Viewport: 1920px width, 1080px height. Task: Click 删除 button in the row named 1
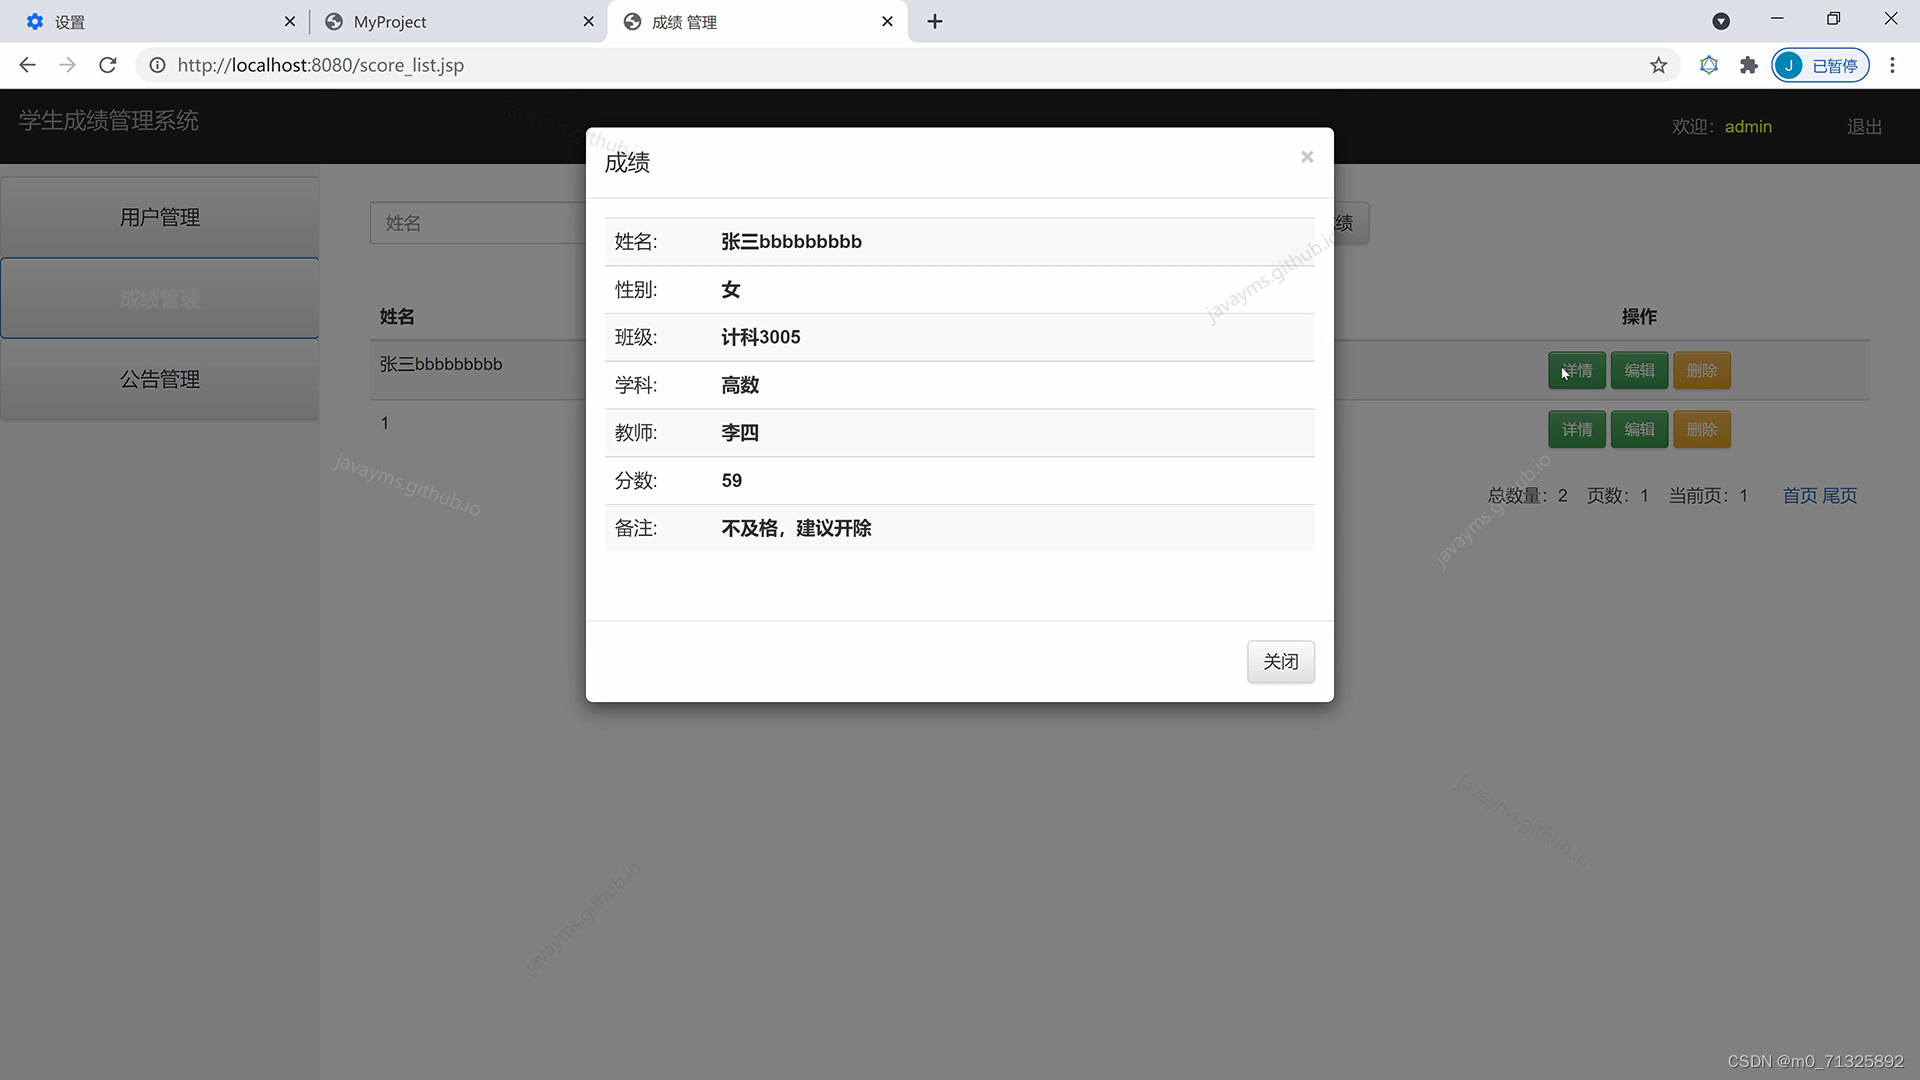(1702, 429)
